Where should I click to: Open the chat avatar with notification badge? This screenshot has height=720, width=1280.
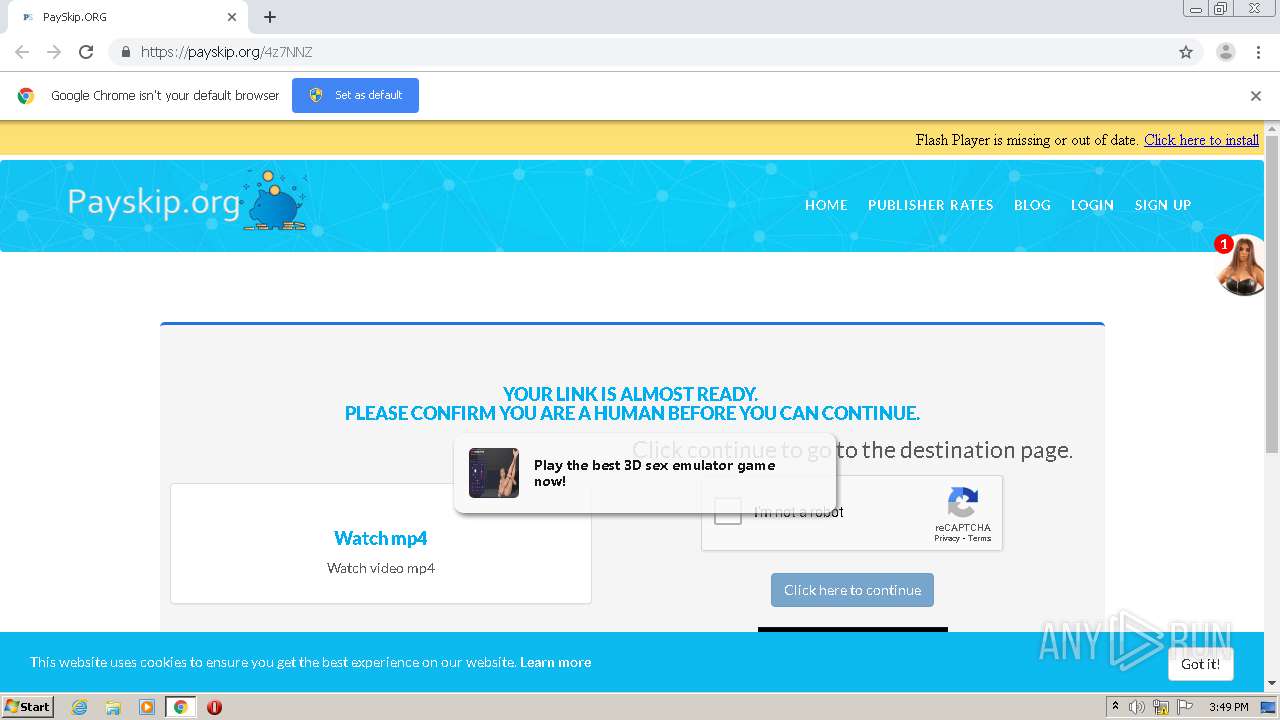click(1242, 266)
